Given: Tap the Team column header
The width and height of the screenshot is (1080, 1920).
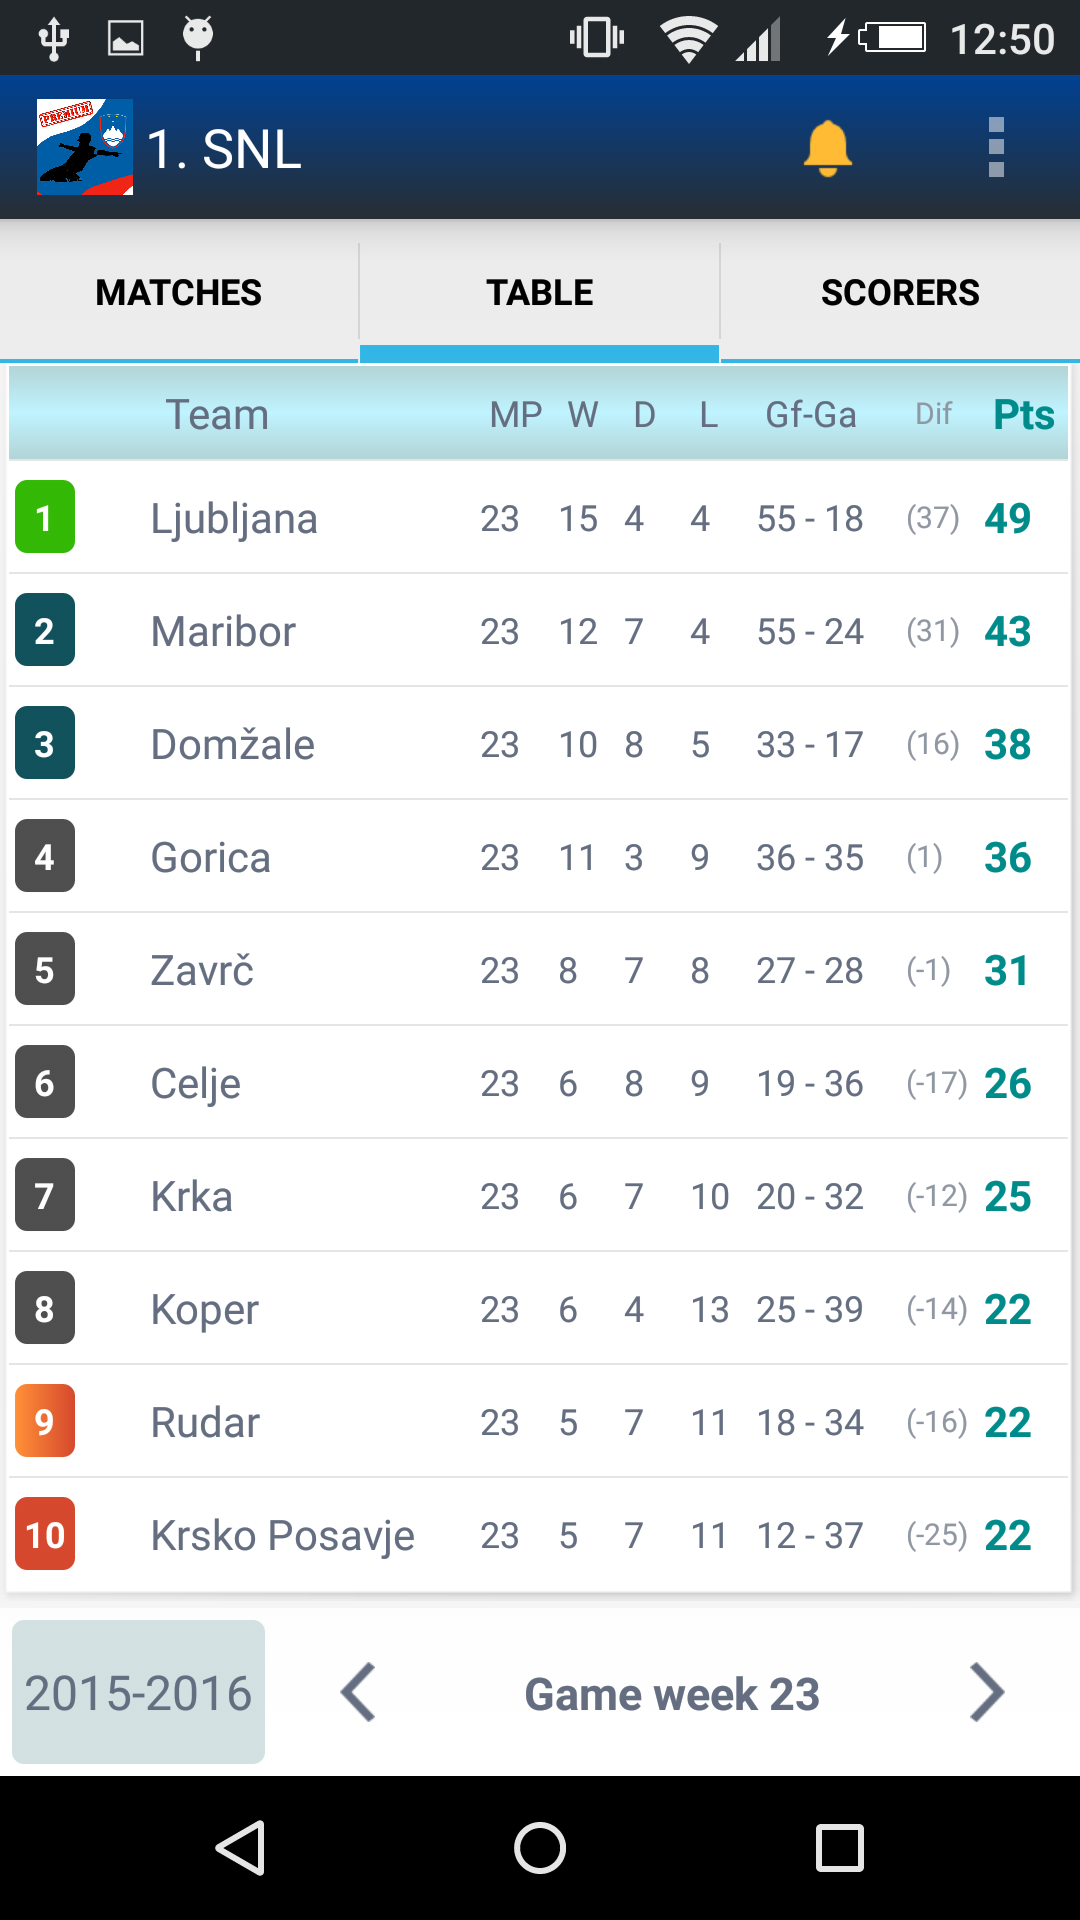Looking at the screenshot, I should (218, 413).
